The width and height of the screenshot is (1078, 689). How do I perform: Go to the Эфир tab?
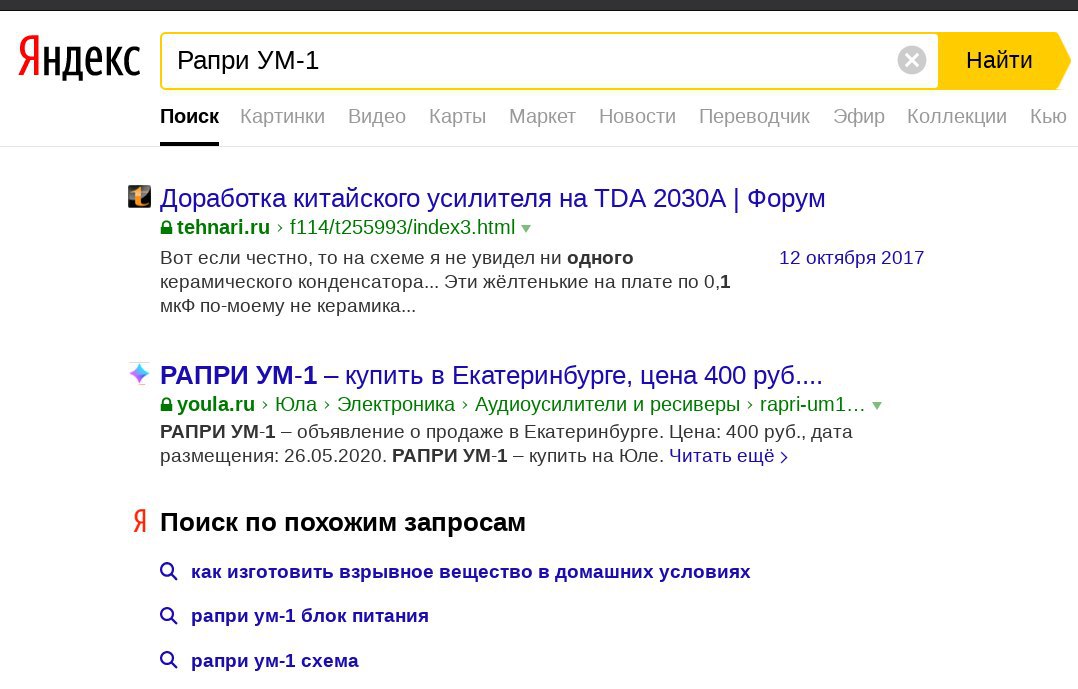(x=859, y=116)
